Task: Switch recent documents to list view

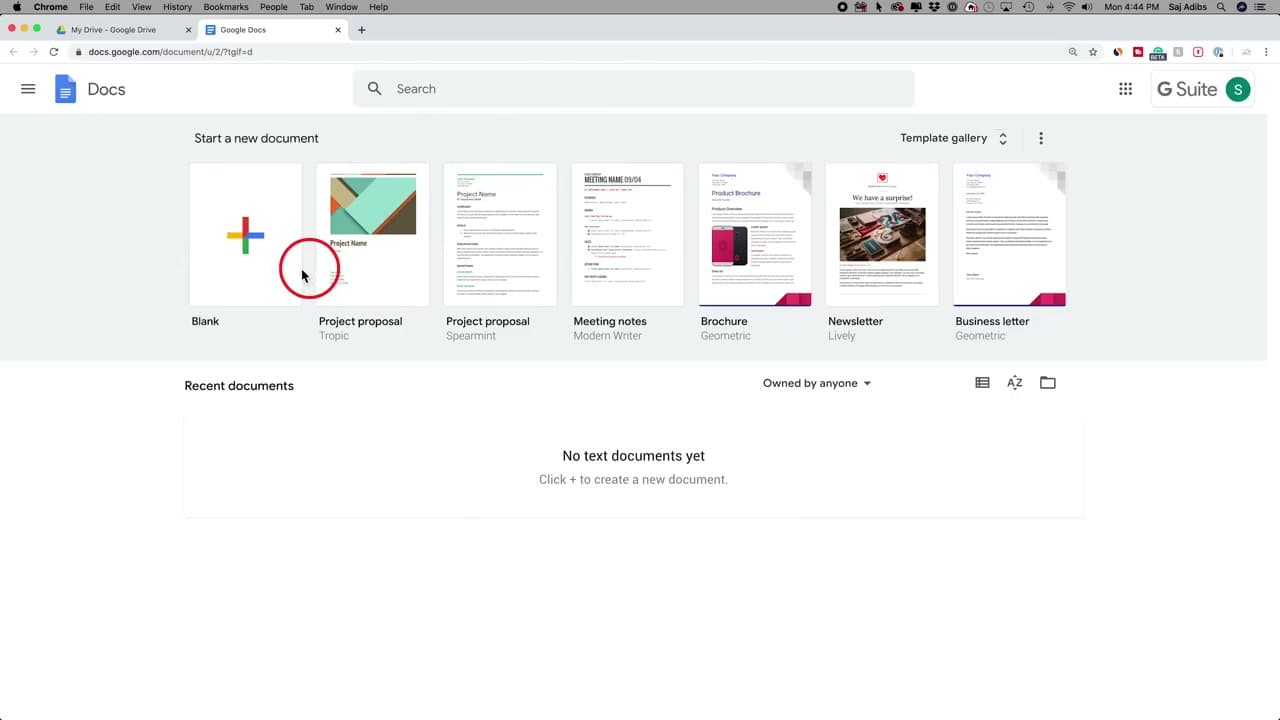Action: (982, 383)
